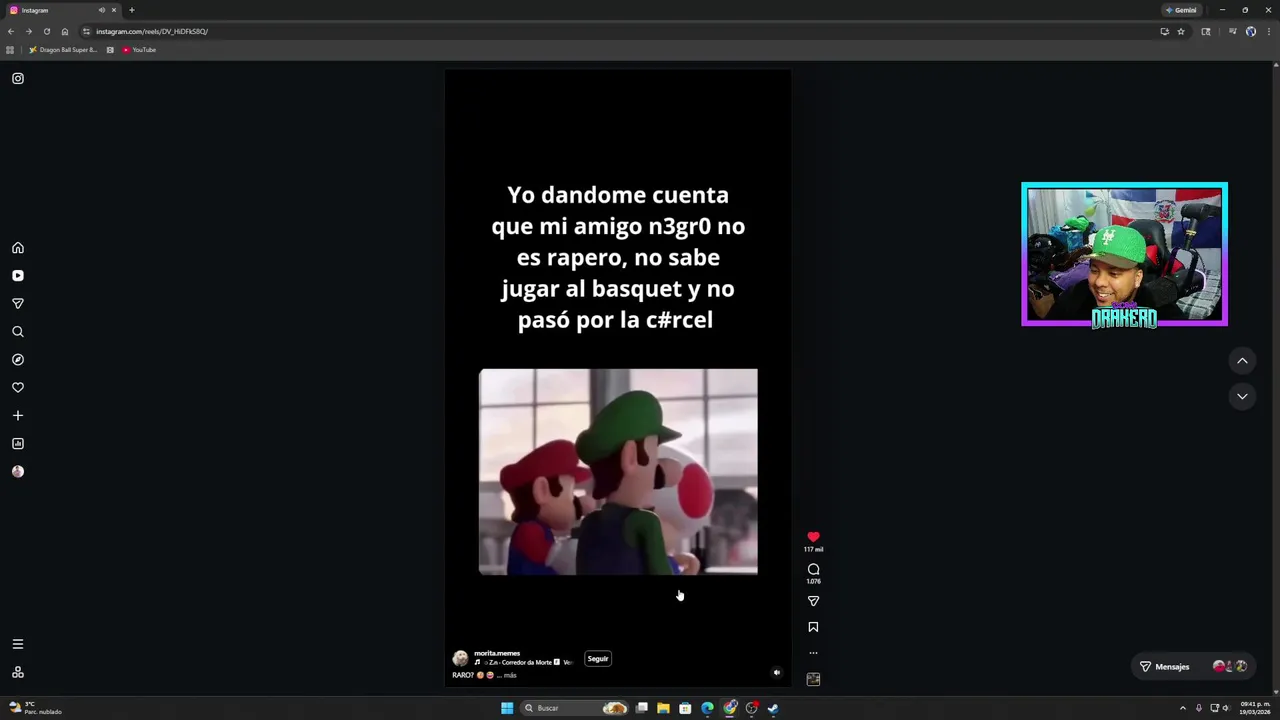Open the Windows Start menu

coord(507,708)
